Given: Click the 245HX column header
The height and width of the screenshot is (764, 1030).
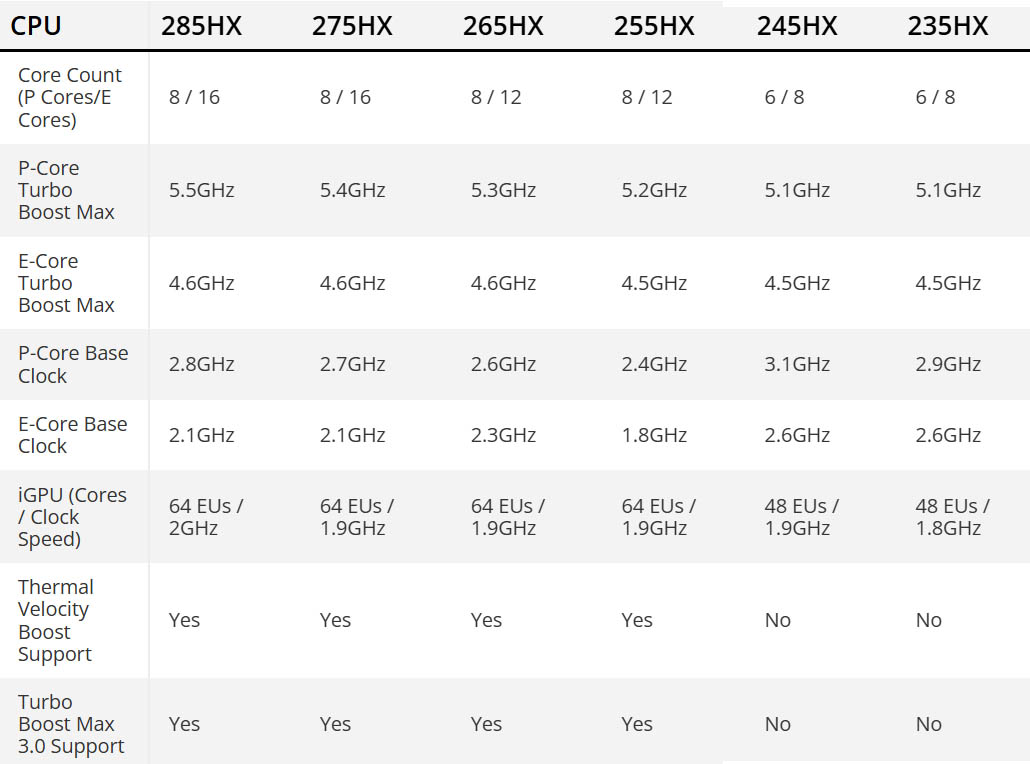Looking at the screenshot, I should 797,26.
